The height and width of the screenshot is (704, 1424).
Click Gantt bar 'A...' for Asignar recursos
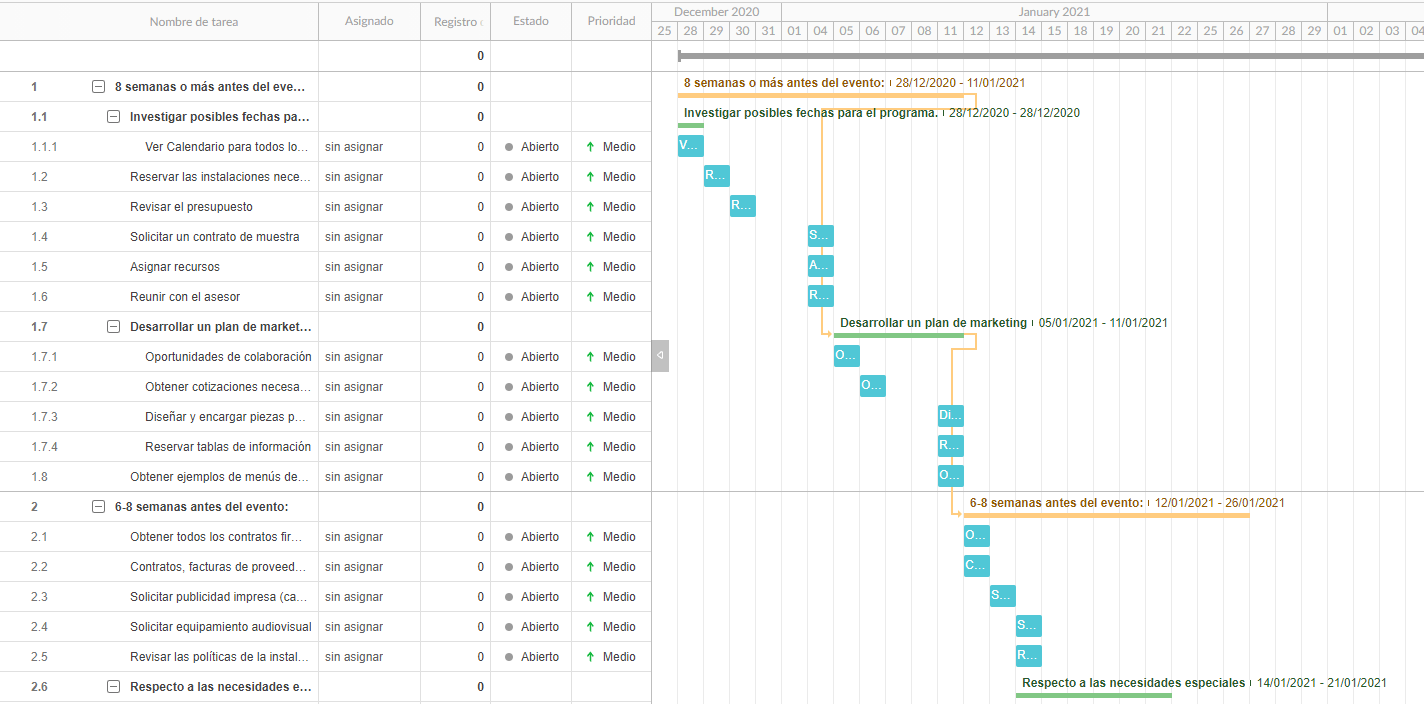(x=821, y=266)
